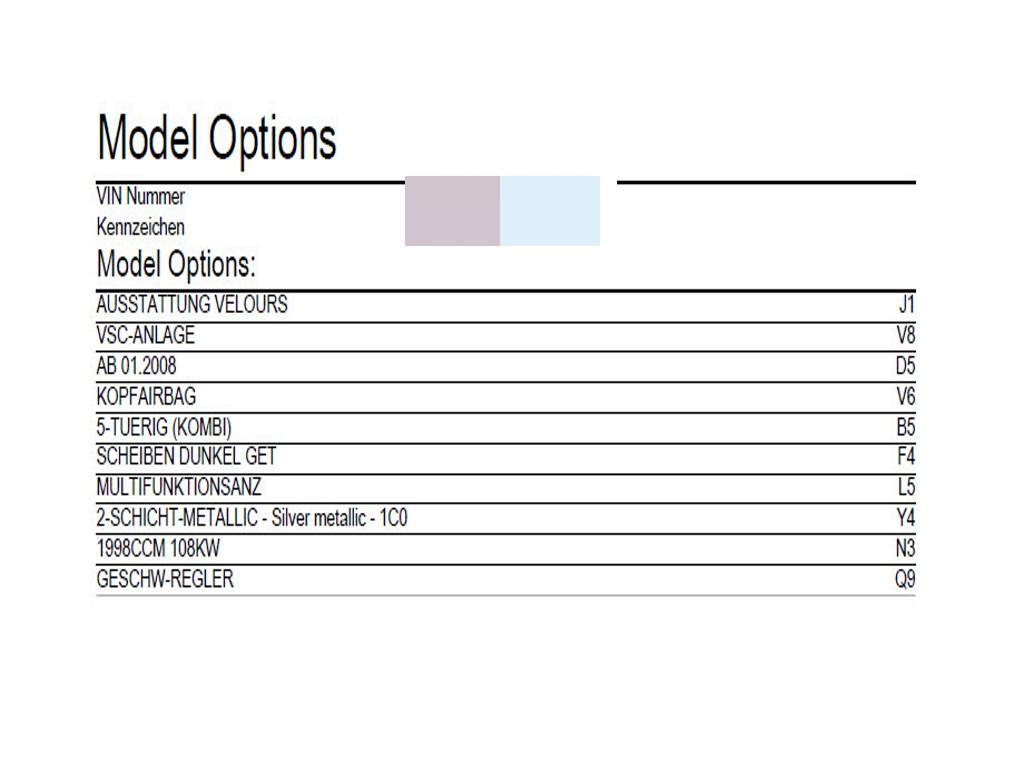Viewport: 1024px width, 768px height.
Task: Click option code J1
Action: click(906, 304)
